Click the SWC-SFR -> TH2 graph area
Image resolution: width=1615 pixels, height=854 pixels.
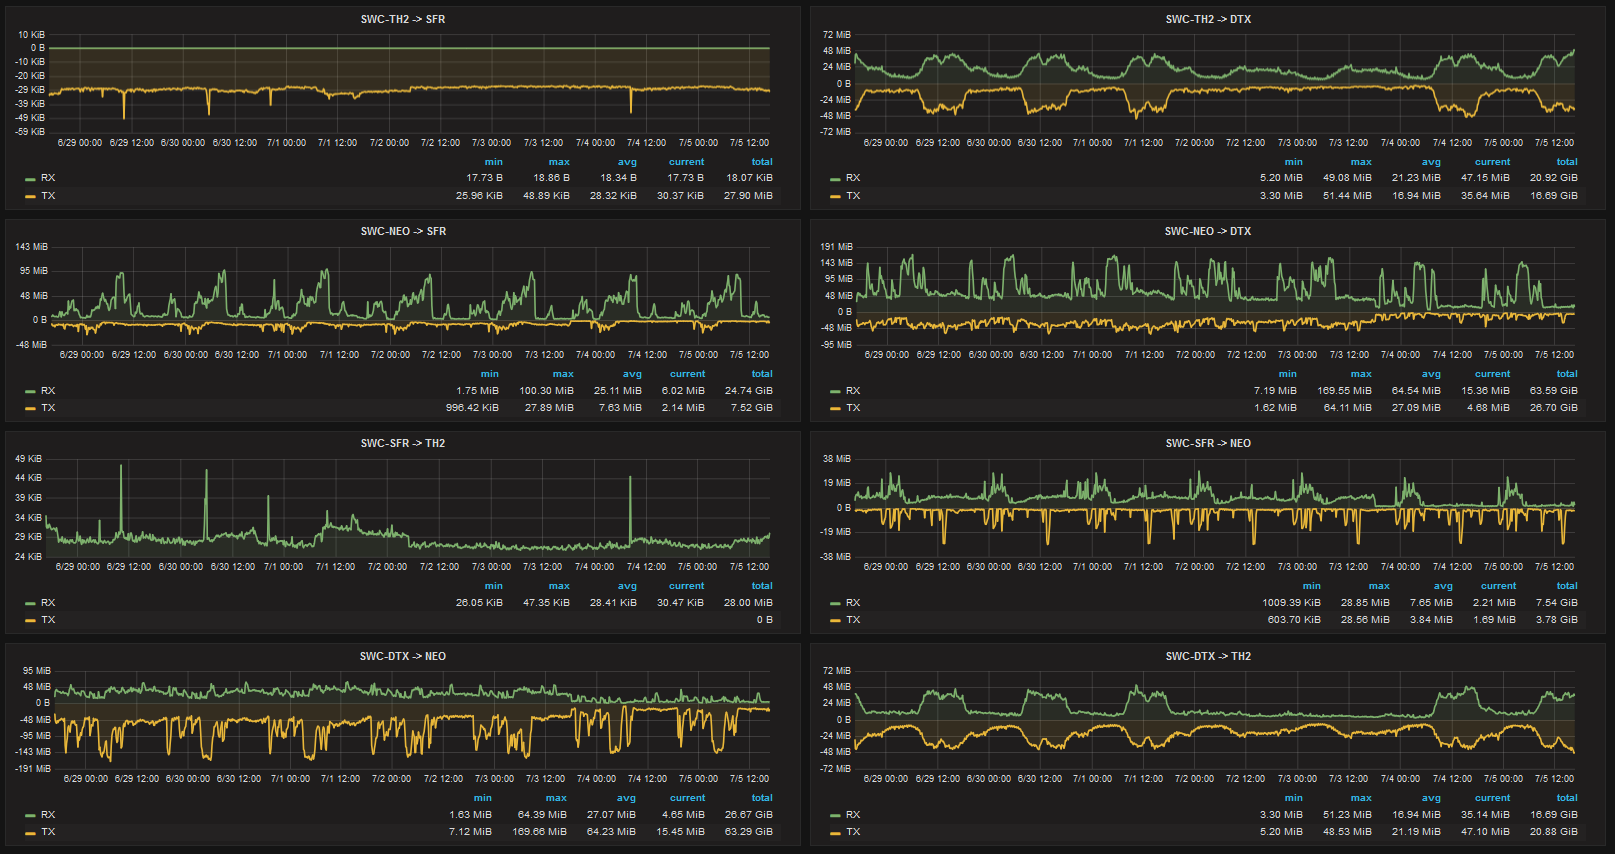(408, 507)
